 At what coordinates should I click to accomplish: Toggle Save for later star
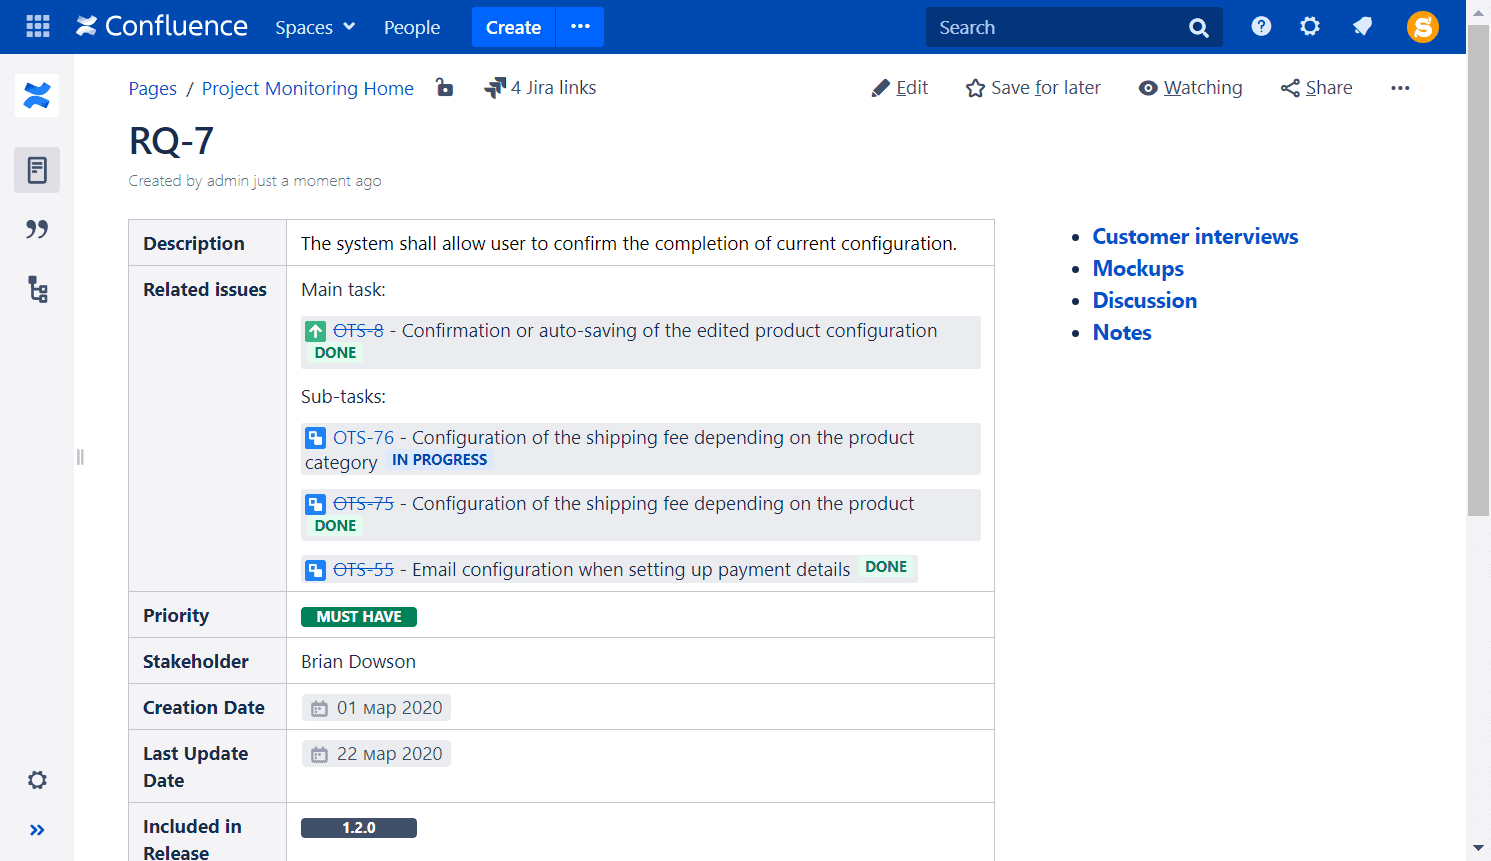pos(973,87)
